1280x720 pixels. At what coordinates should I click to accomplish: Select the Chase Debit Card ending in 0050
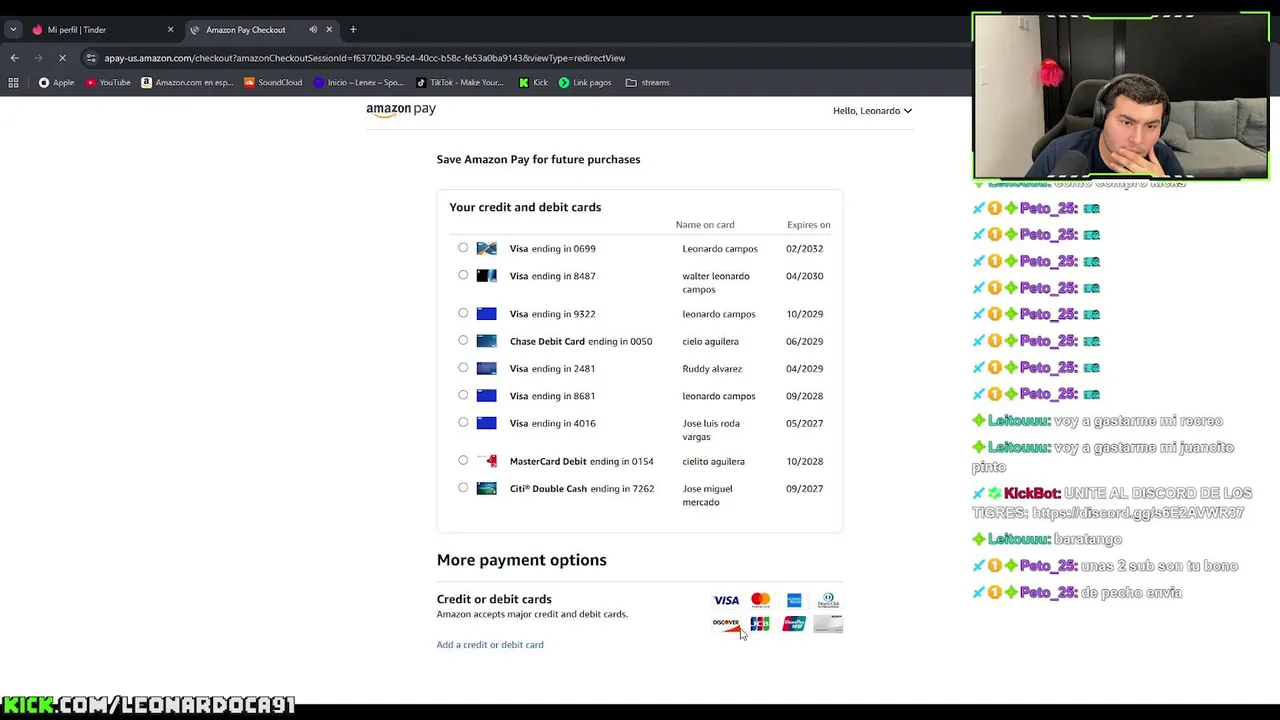(x=463, y=340)
